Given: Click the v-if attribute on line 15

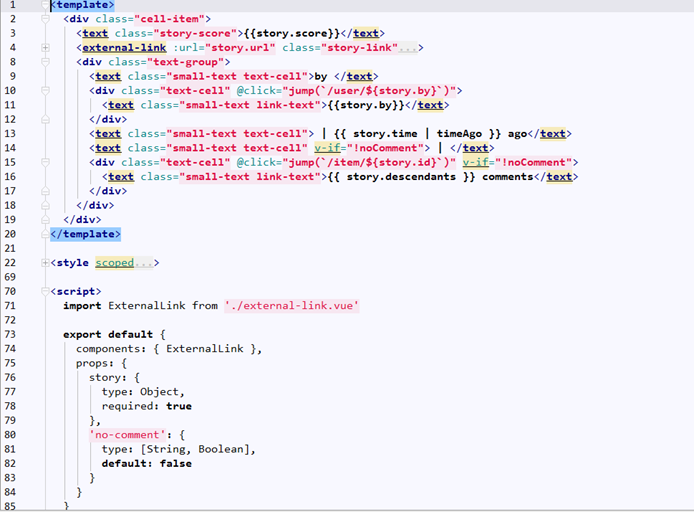Looking at the screenshot, I should tap(476, 162).
